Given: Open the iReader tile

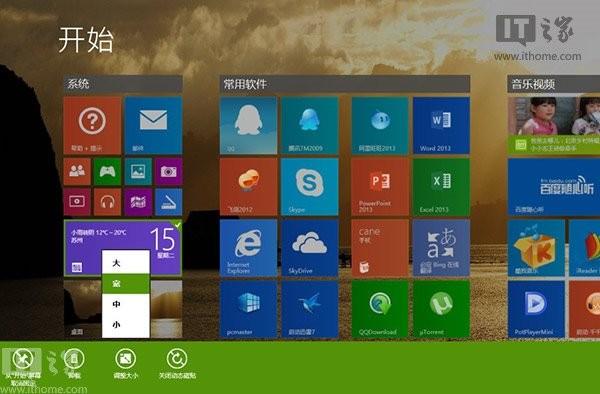Looking at the screenshot, I should point(585,248).
